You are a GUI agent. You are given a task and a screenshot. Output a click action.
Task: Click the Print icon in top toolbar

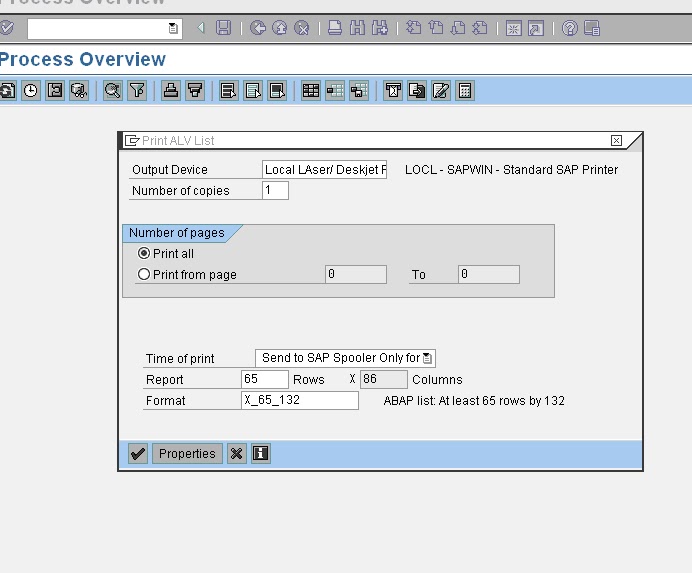[x=335, y=28]
